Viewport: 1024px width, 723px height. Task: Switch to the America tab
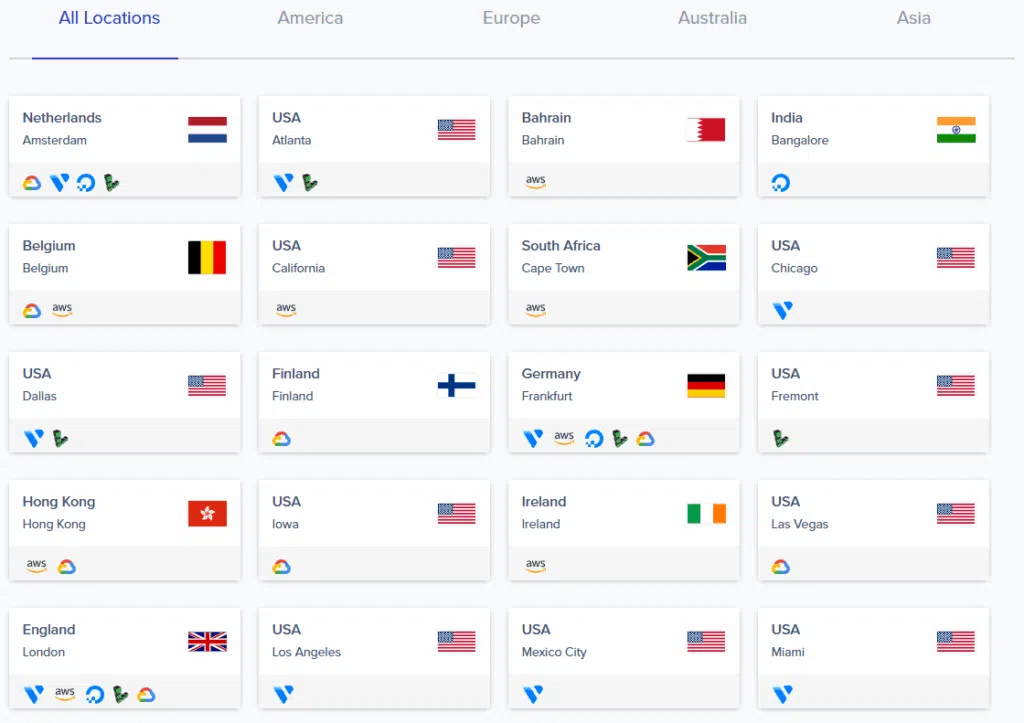coord(310,18)
